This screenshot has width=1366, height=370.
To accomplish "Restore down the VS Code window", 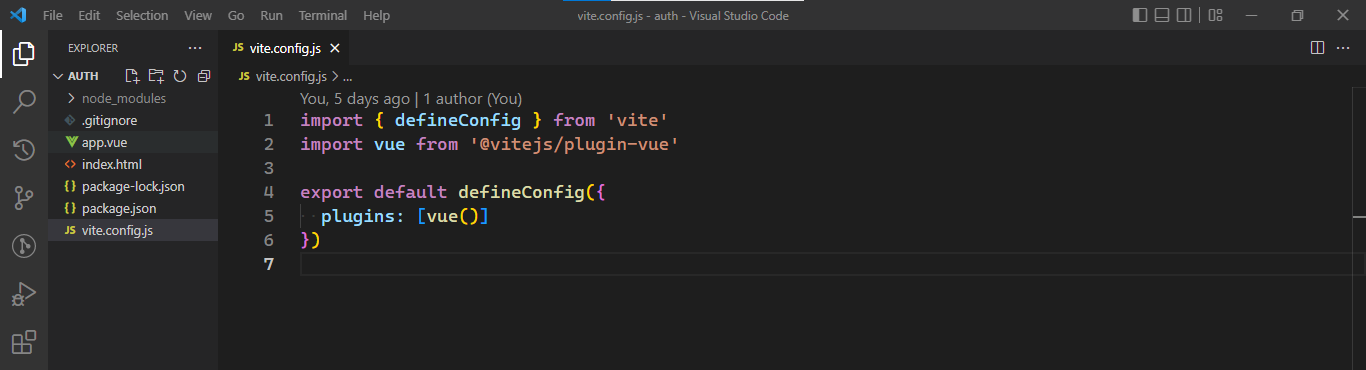I will click(x=1297, y=15).
